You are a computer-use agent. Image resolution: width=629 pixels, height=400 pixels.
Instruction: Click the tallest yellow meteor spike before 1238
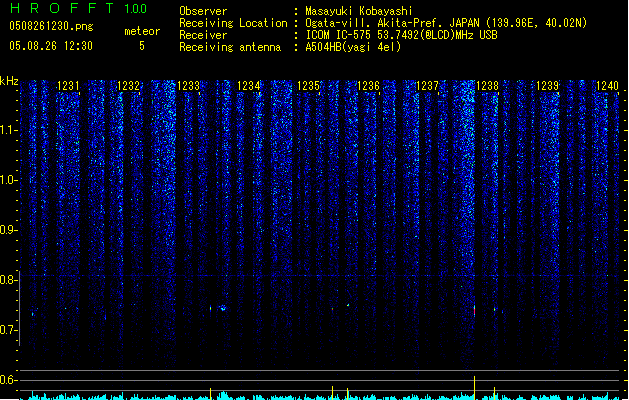click(475, 388)
